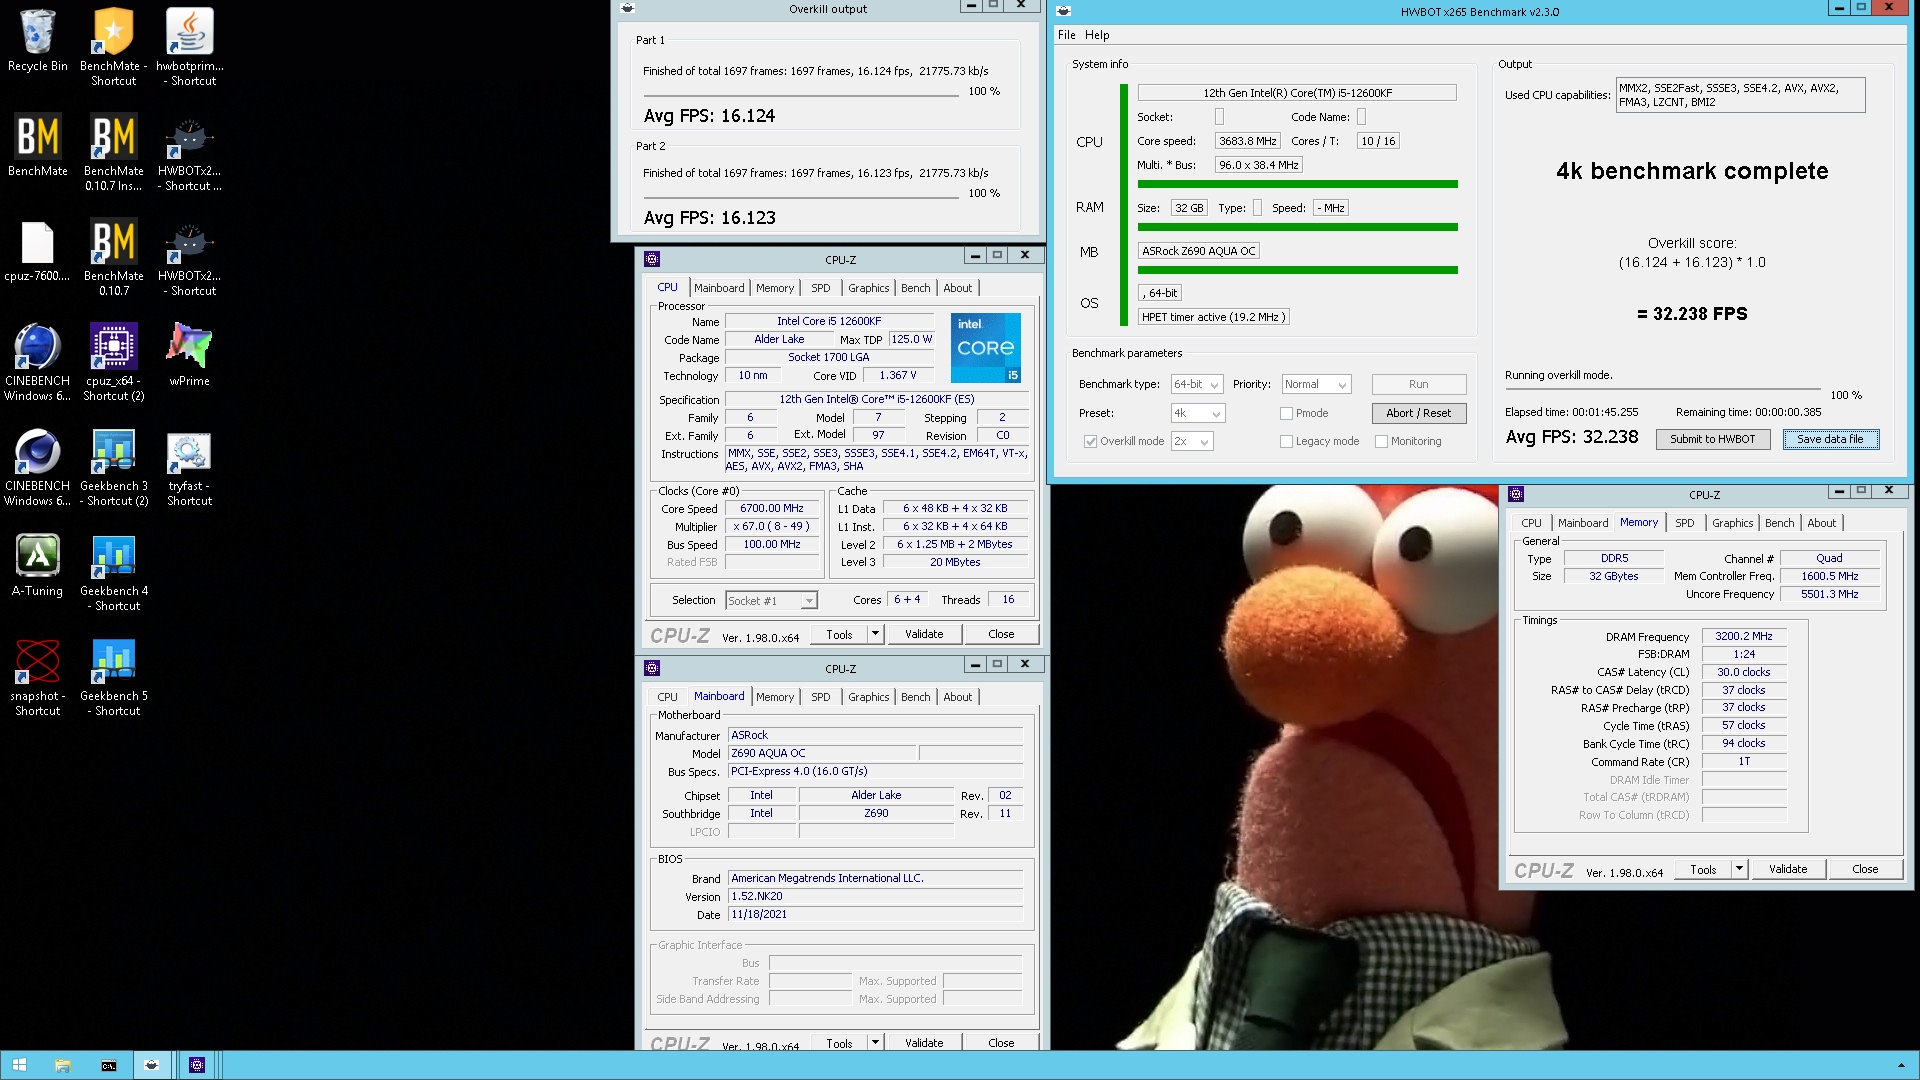Open the Overkill mode 2x dropdown
The height and width of the screenshot is (1080, 1920).
[x=1192, y=441]
